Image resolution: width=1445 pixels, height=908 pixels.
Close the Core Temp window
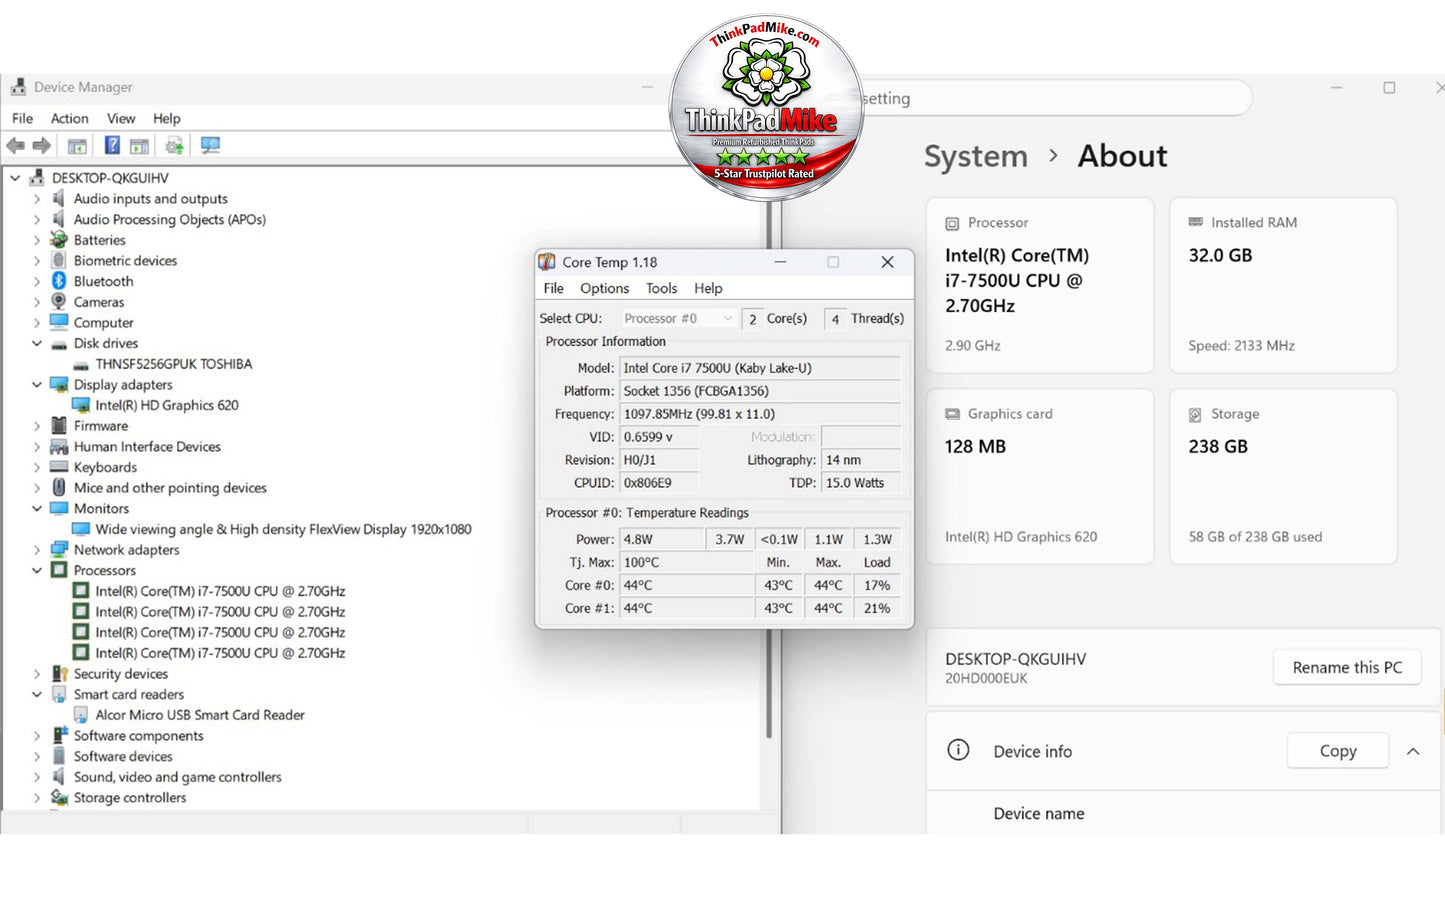tap(887, 262)
